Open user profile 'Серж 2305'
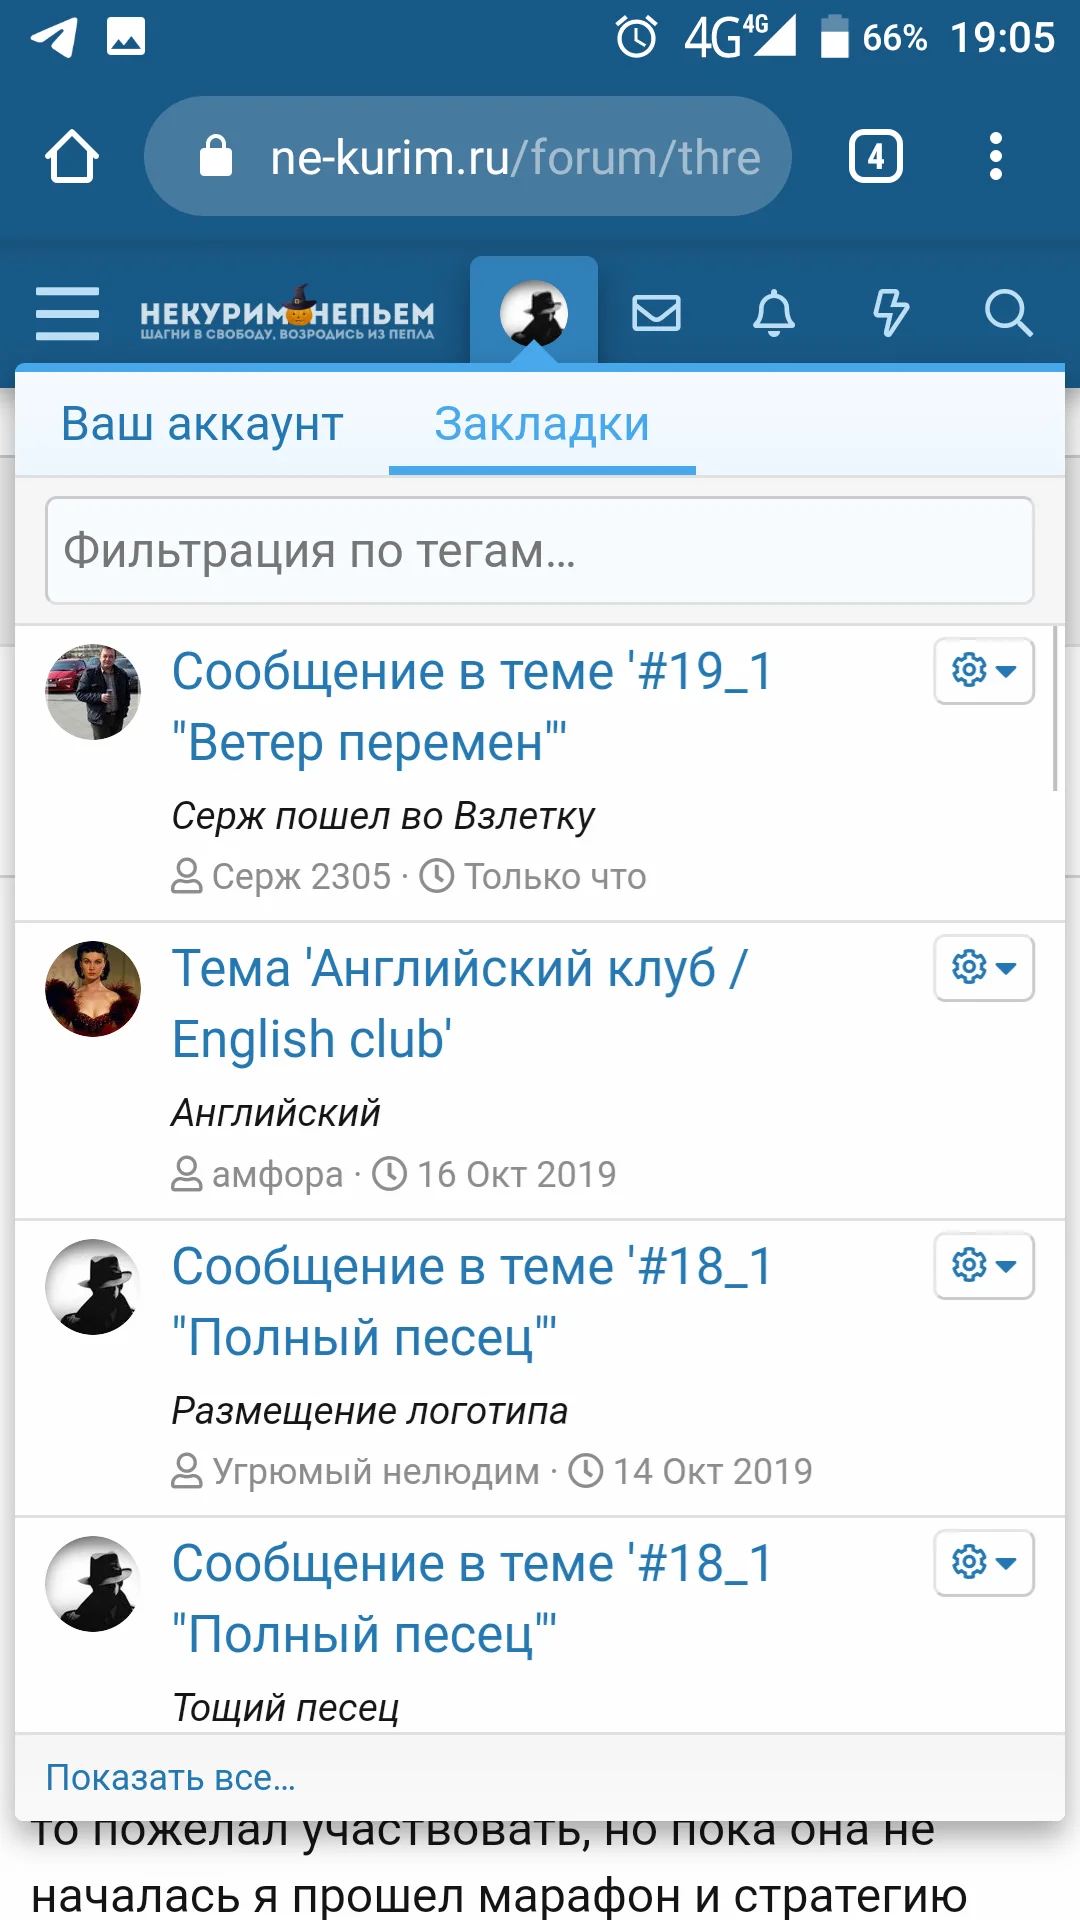This screenshot has height=1920, width=1080. click(302, 875)
